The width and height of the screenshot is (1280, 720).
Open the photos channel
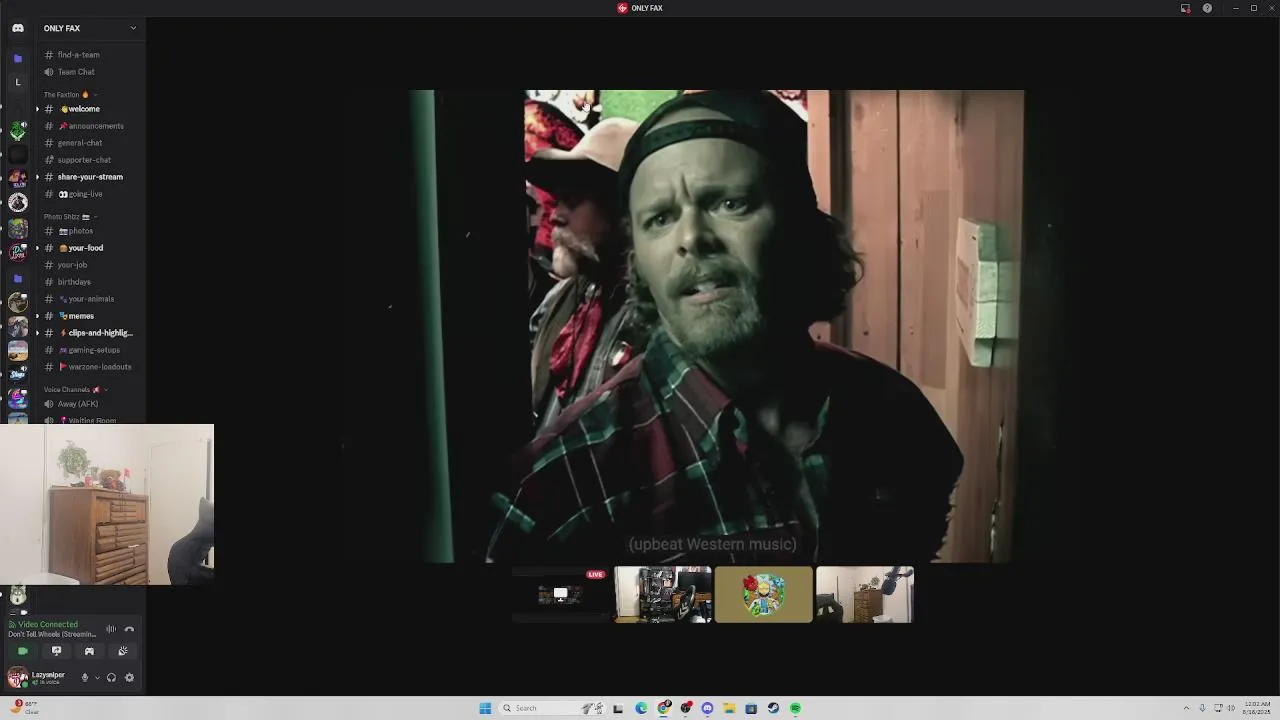pyautogui.click(x=88, y=231)
